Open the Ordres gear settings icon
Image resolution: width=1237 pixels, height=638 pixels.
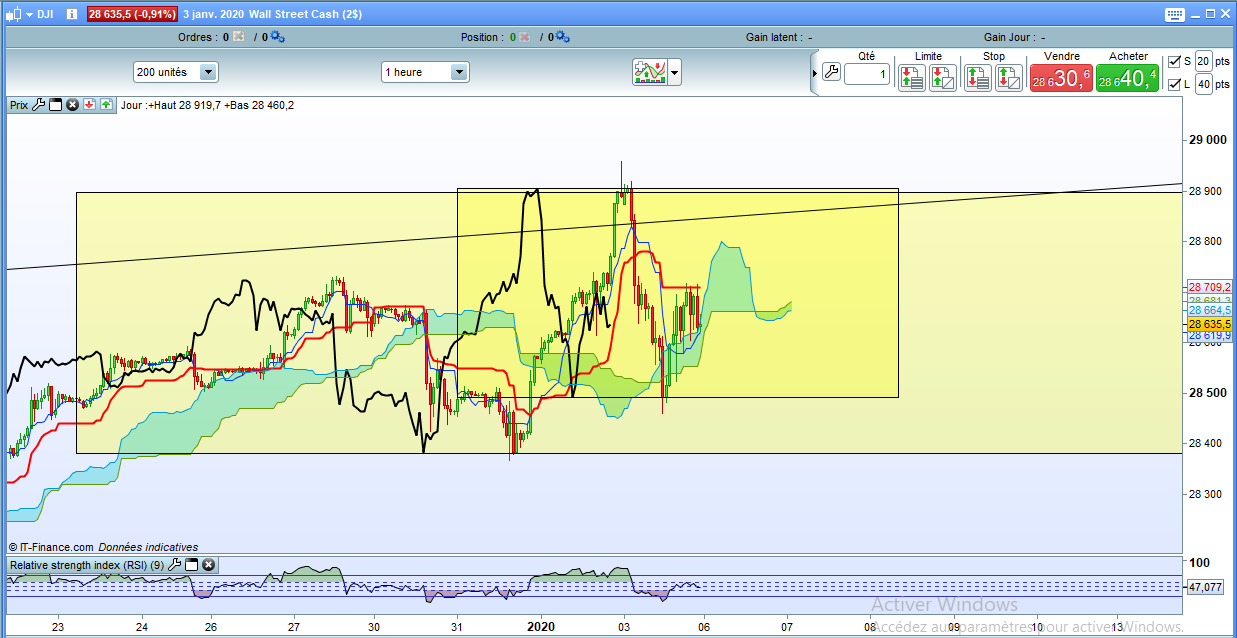(x=277, y=37)
